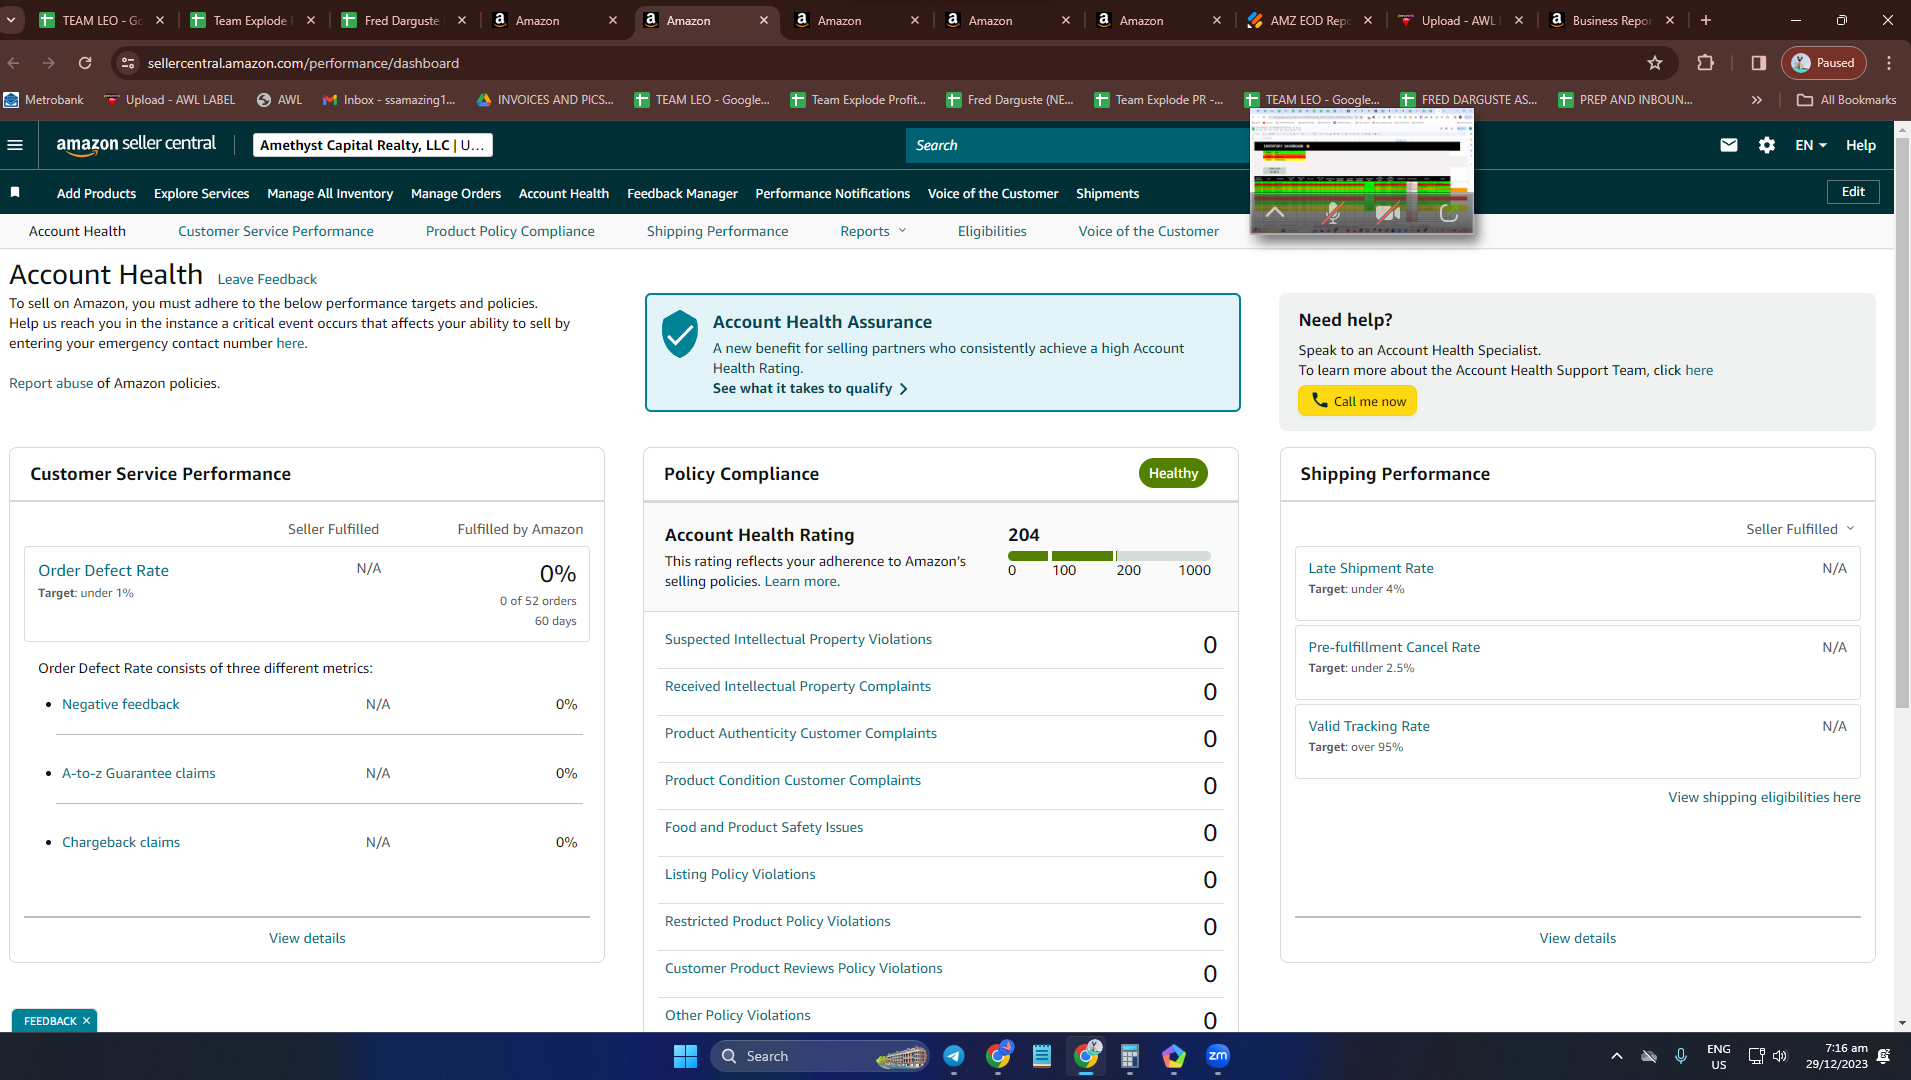Expand See what it takes to qualify
This screenshot has width=1911, height=1080.
click(x=810, y=388)
